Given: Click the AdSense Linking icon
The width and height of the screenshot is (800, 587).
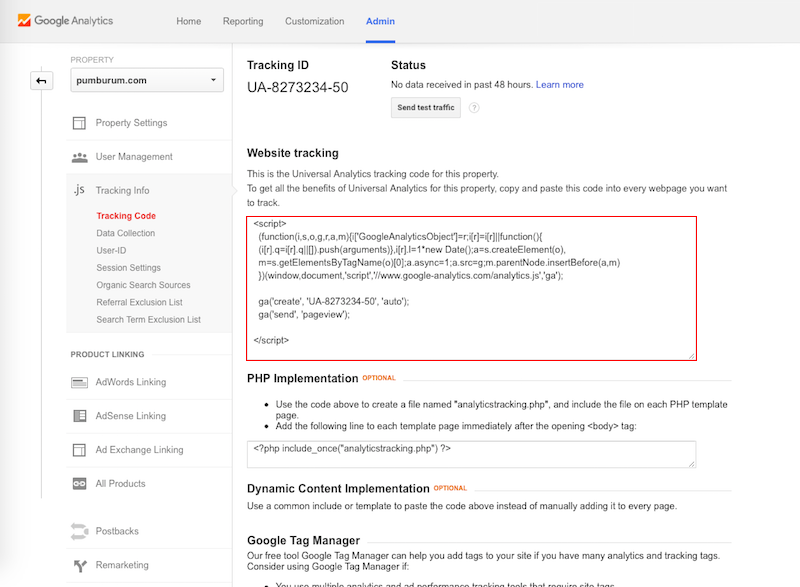Looking at the screenshot, I should 79,416.
